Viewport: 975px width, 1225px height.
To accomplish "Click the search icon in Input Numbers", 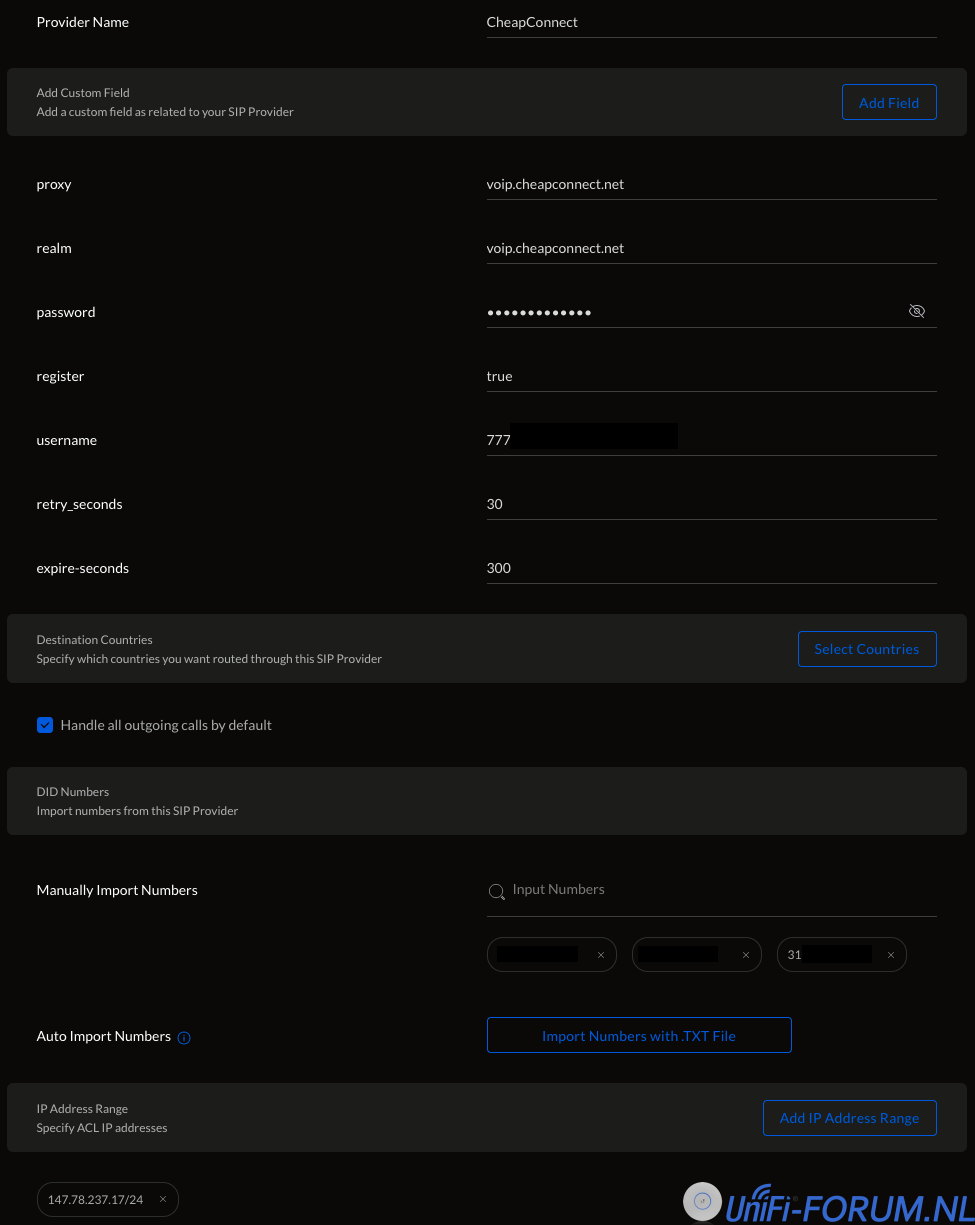I will click(x=496, y=891).
